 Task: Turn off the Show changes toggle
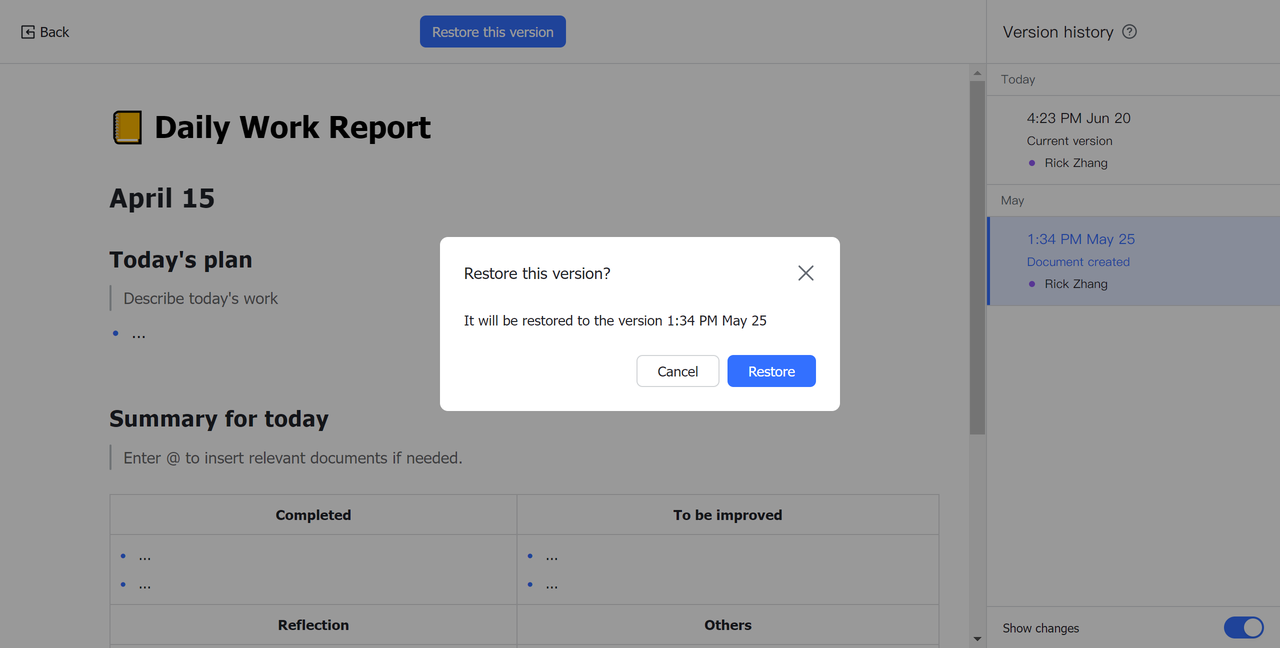1244,628
